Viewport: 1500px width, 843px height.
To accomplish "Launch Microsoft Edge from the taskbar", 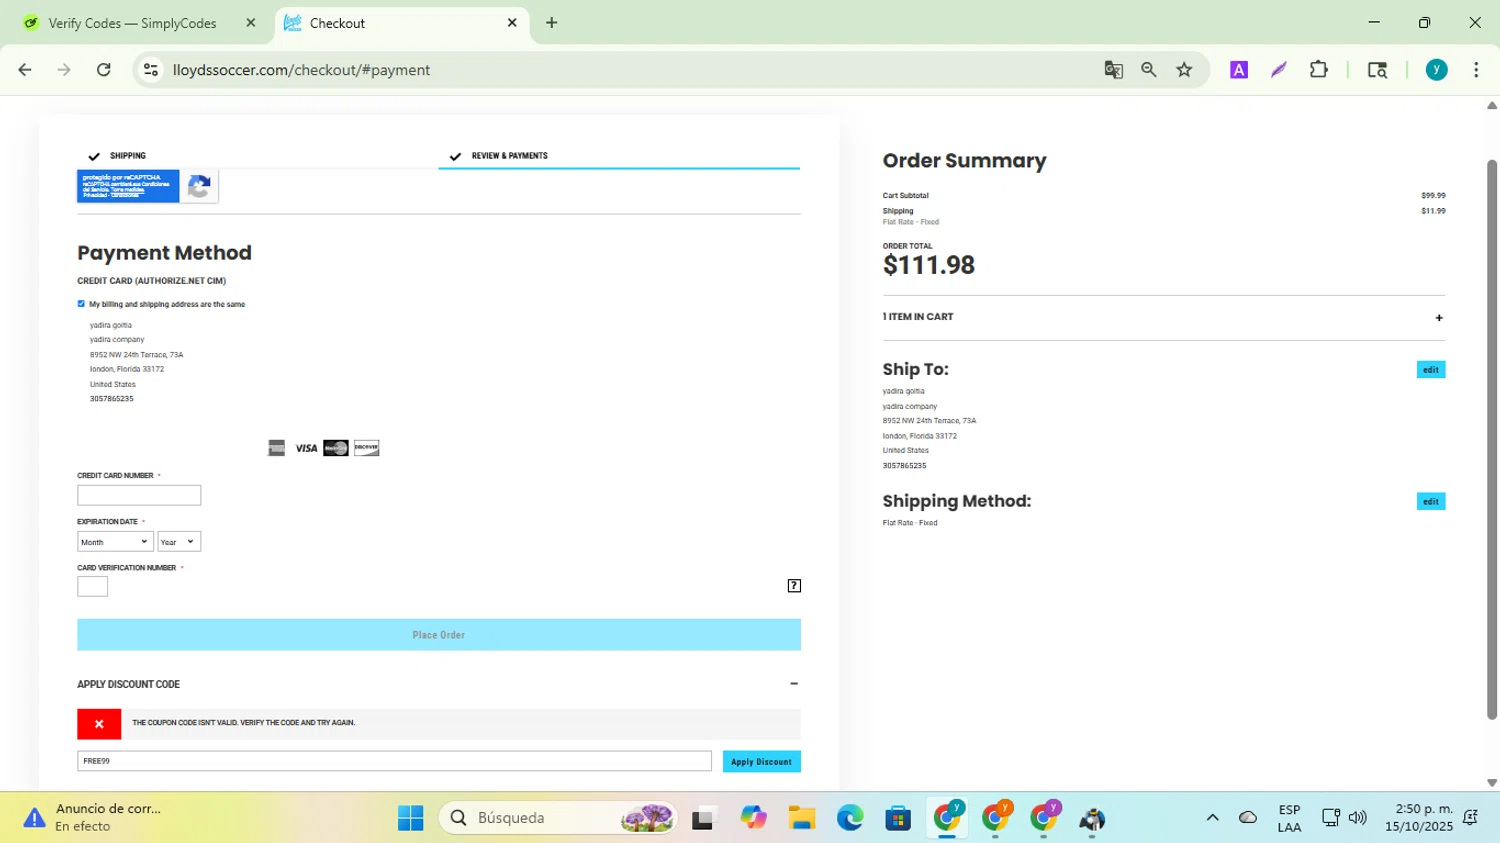I will (850, 818).
